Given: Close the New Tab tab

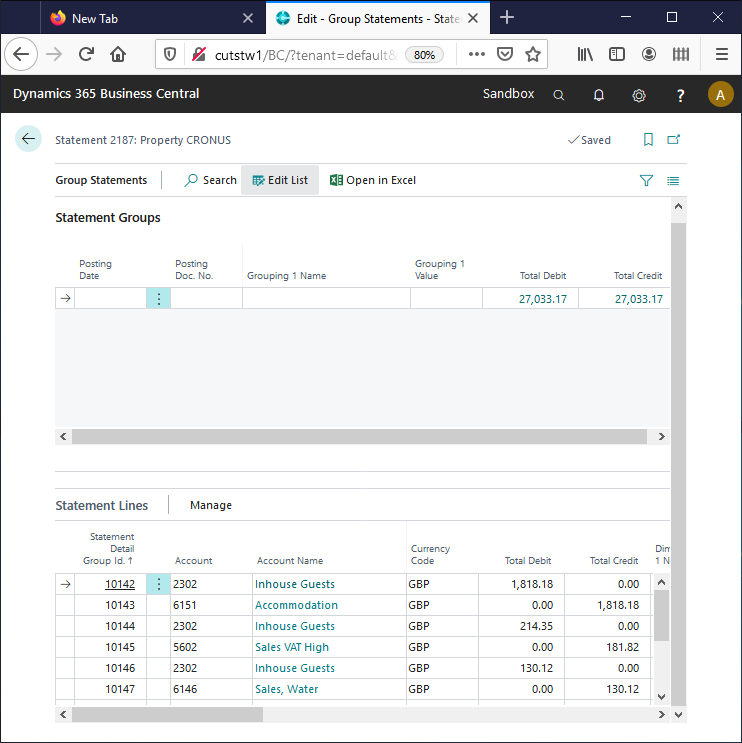Looking at the screenshot, I should [x=248, y=18].
